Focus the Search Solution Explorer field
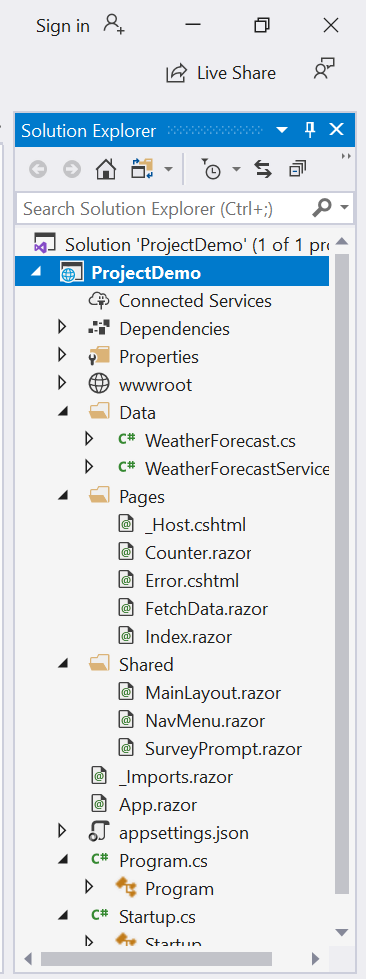The height and width of the screenshot is (979, 366). (164, 208)
